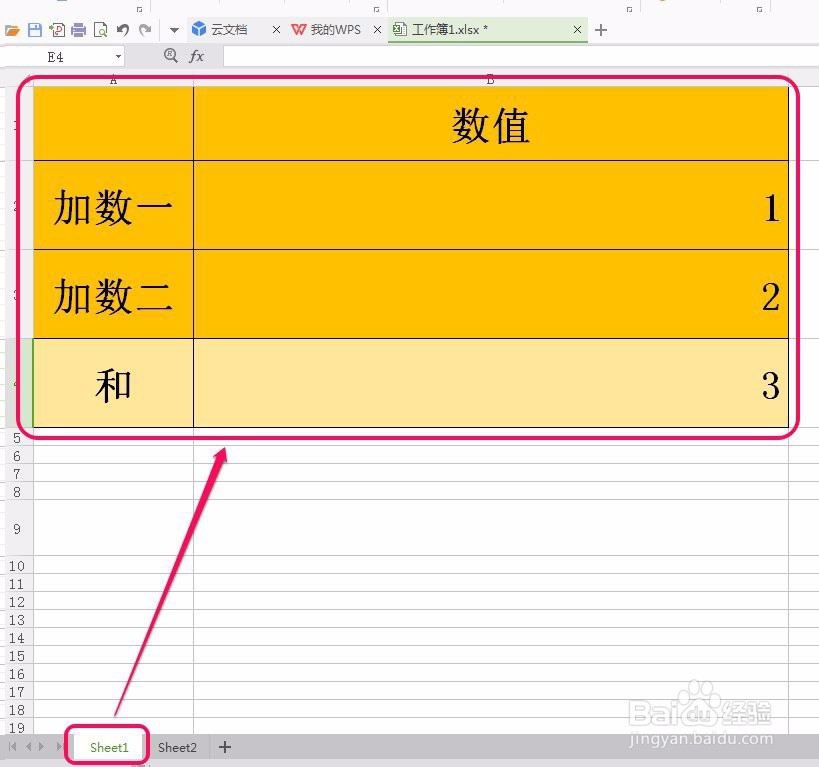Select the yellow highlighted cell containing 和
Screen dimensions: 819x767
(x=112, y=385)
